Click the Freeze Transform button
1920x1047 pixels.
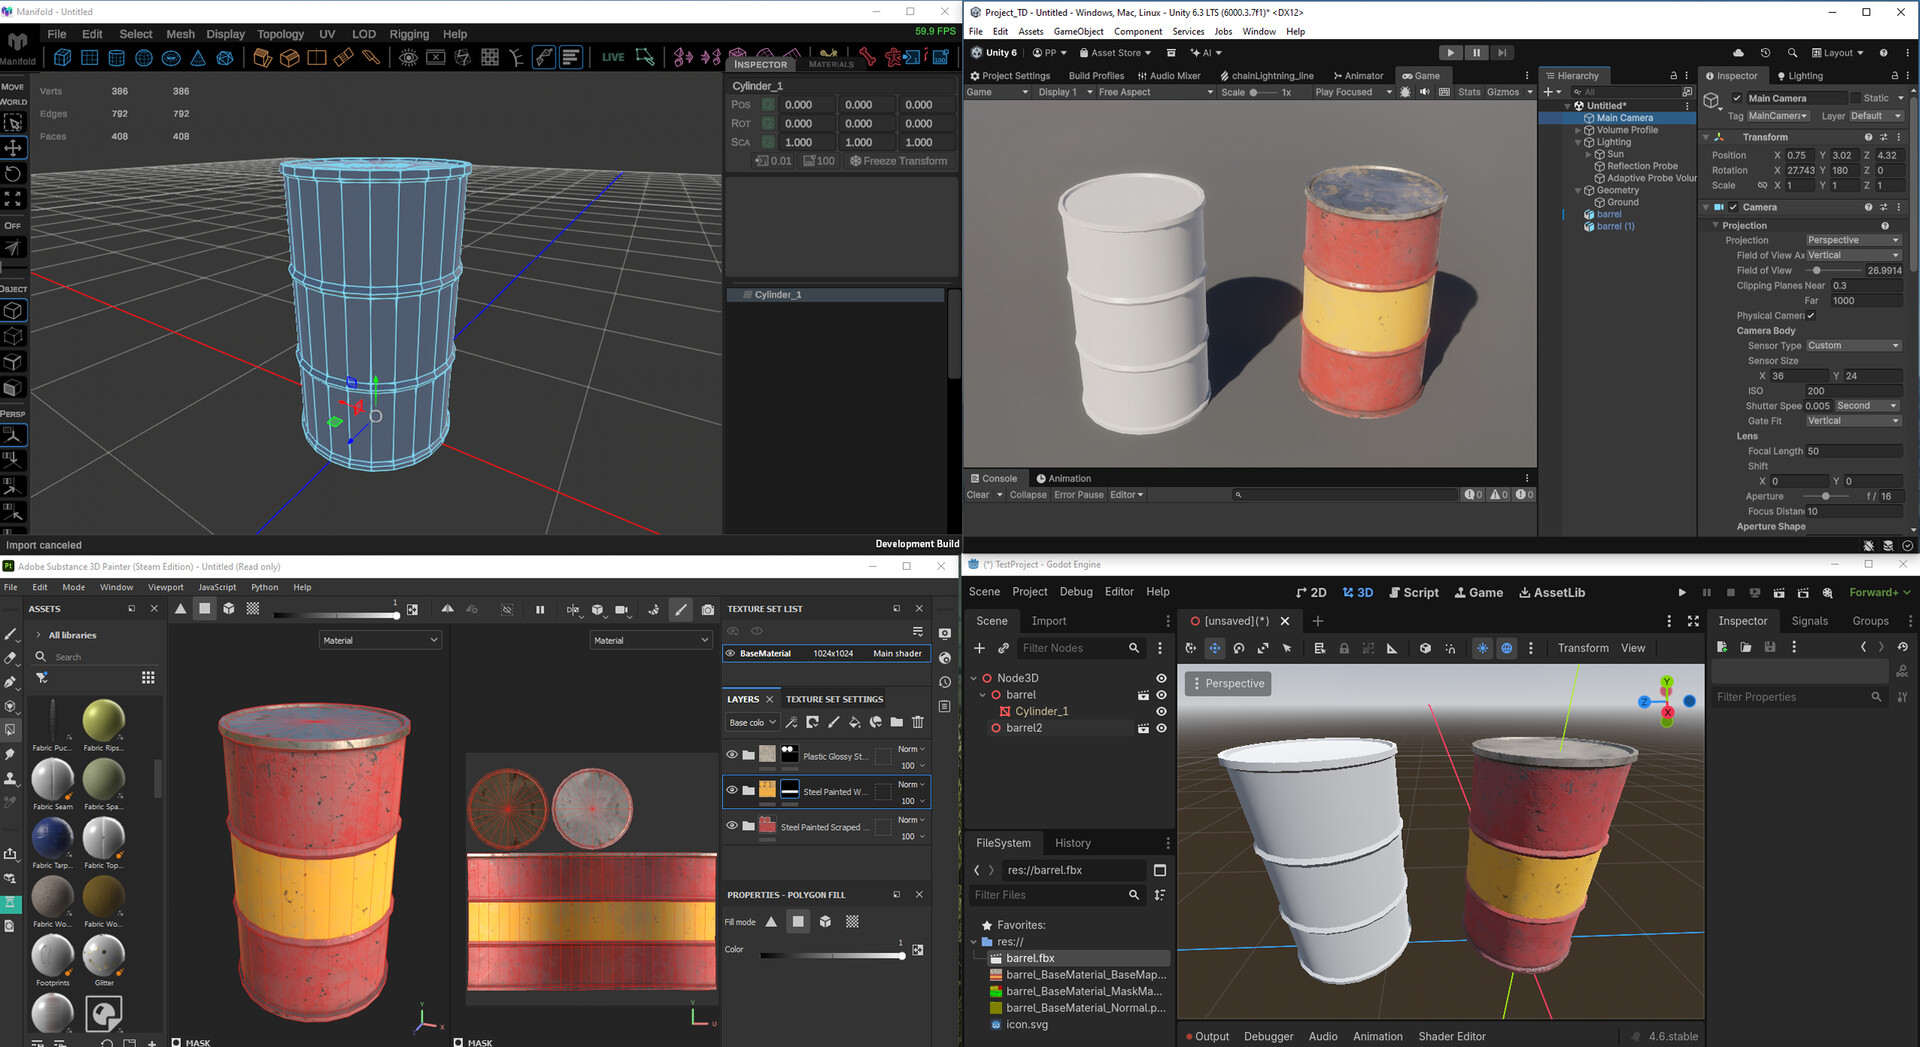pos(898,160)
